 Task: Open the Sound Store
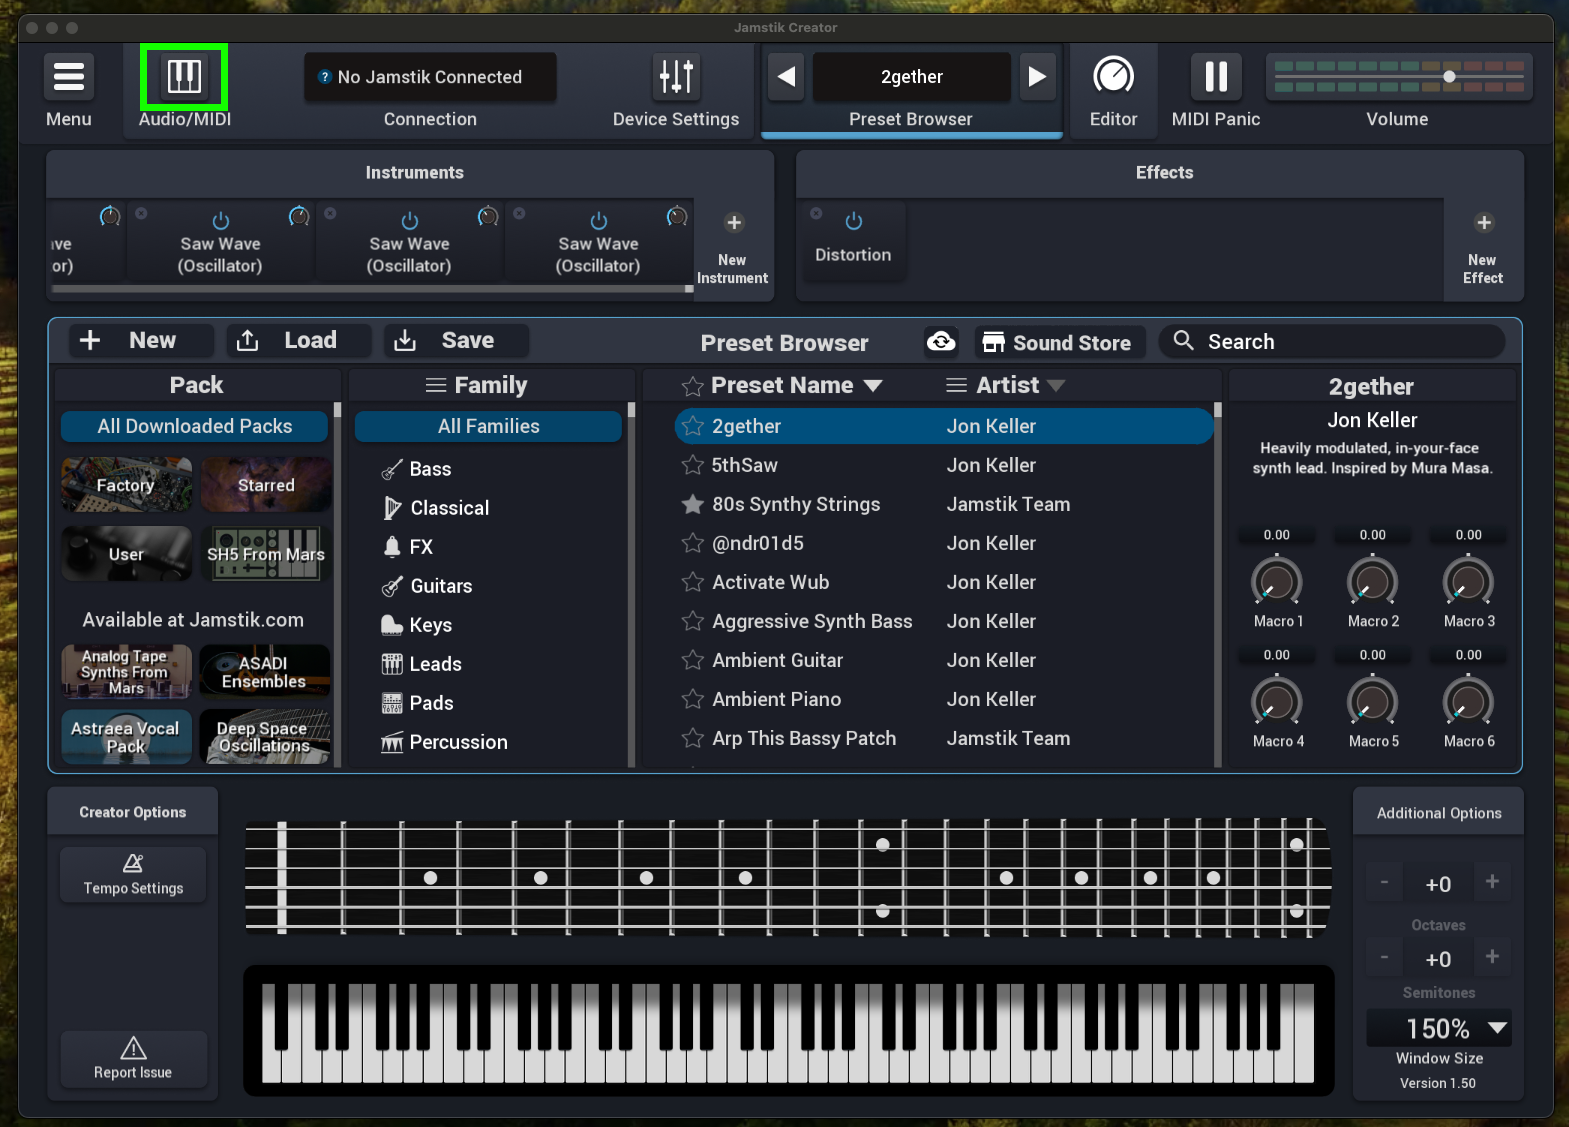1058,342
